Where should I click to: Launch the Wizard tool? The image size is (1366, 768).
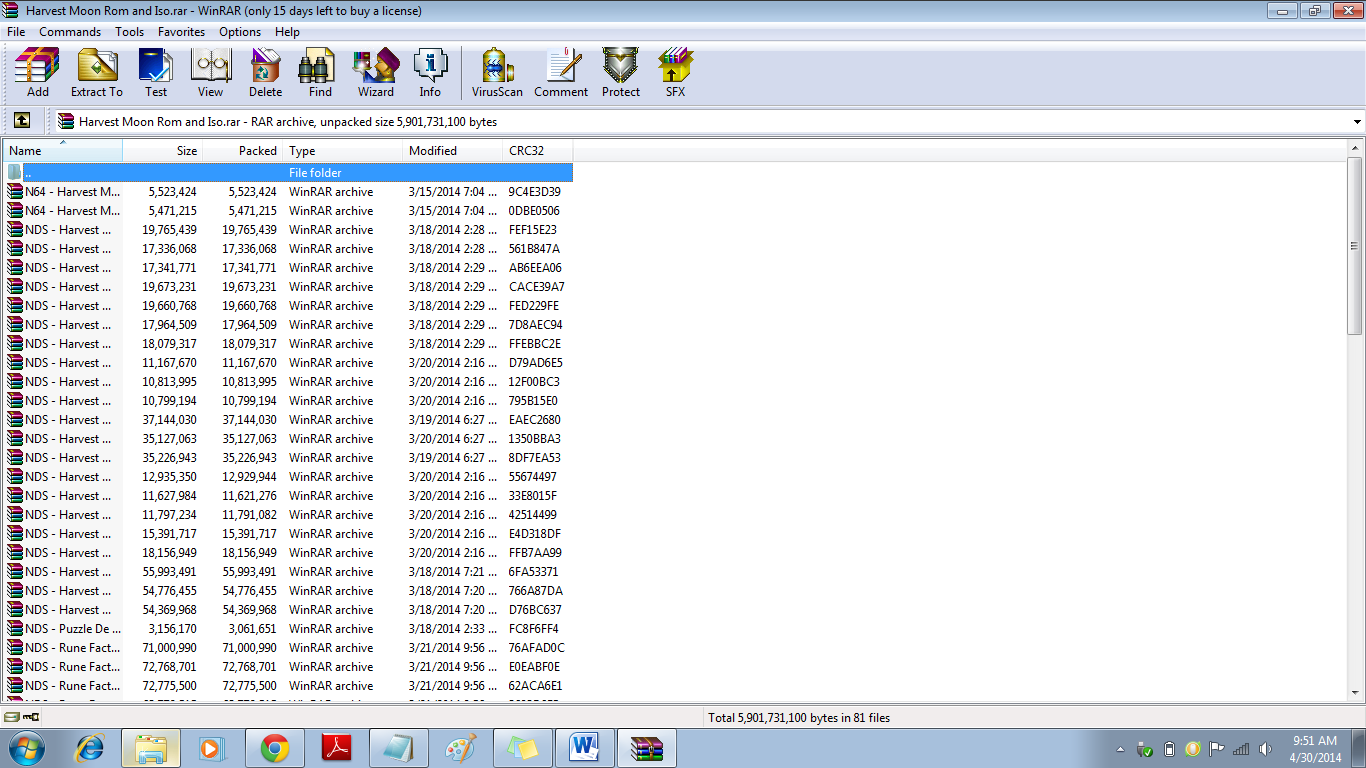376,72
